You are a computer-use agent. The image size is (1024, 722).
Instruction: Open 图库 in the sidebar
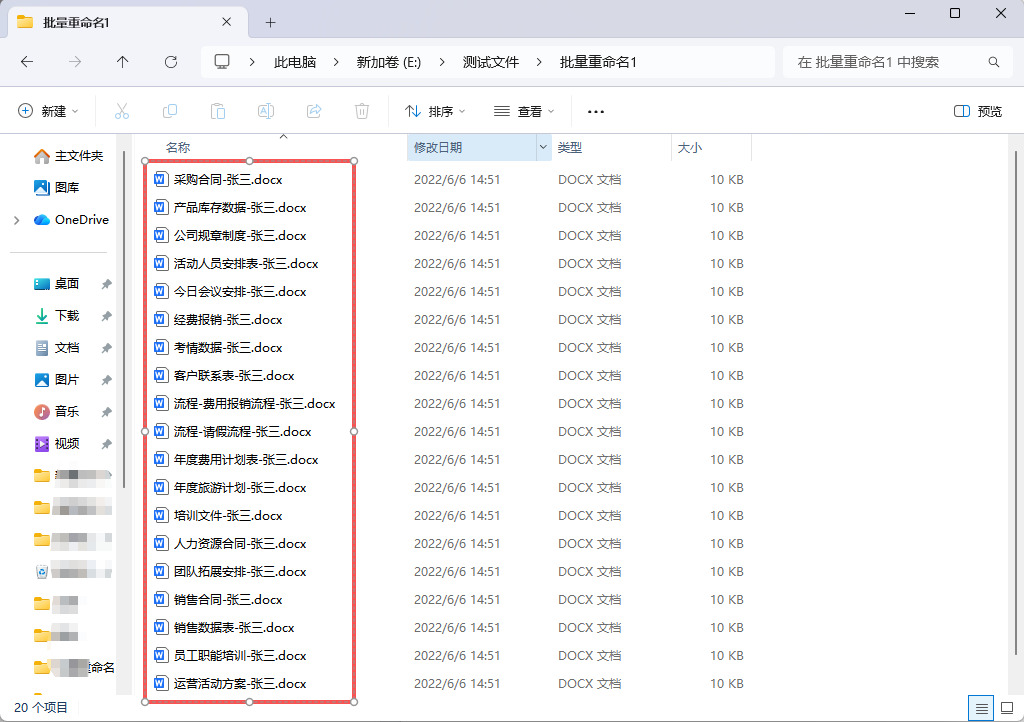56,187
